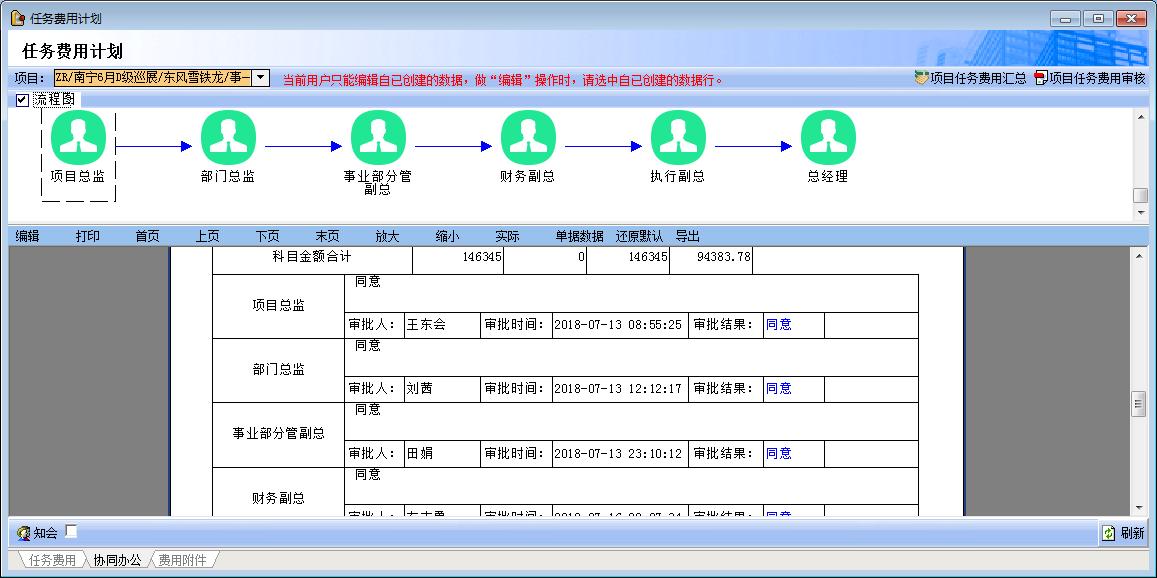Select the 部门总监 workflow node icon
Image resolution: width=1157 pixels, height=578 pixels.
point(228,138)
